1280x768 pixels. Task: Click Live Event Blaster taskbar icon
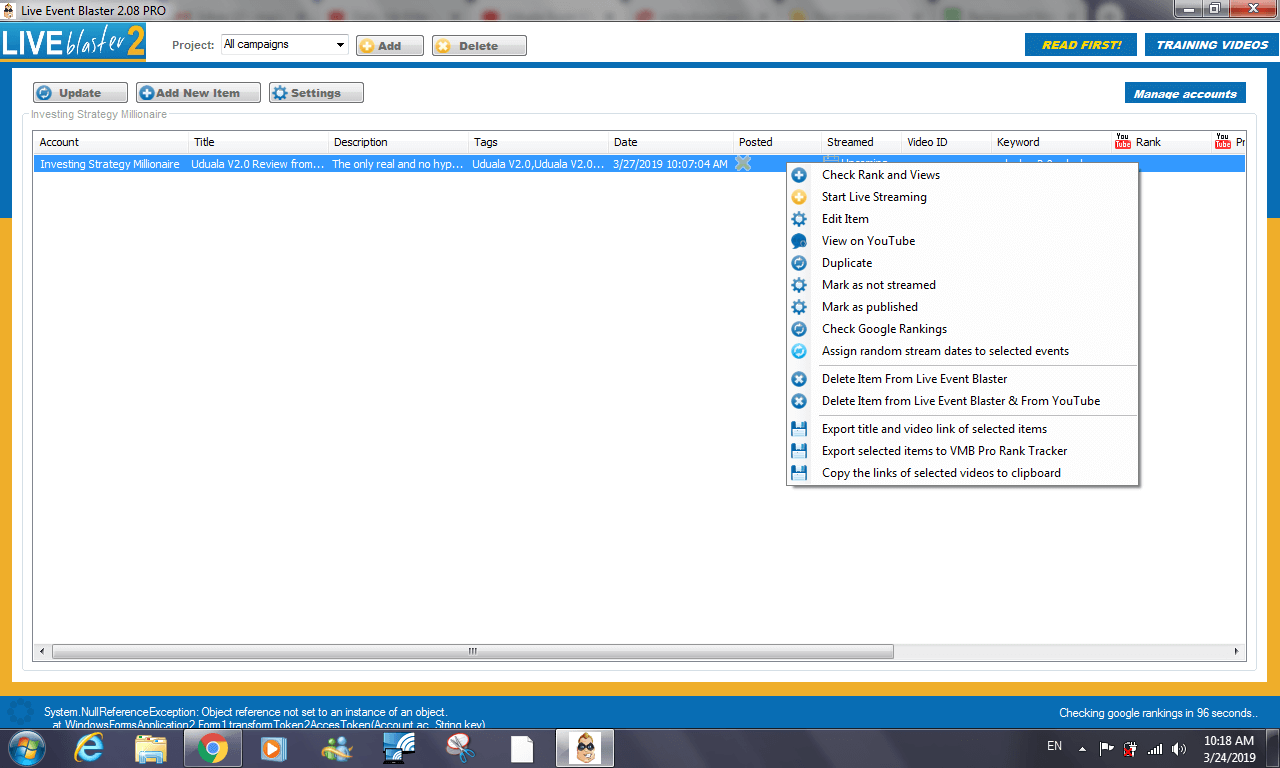(586, 748)
